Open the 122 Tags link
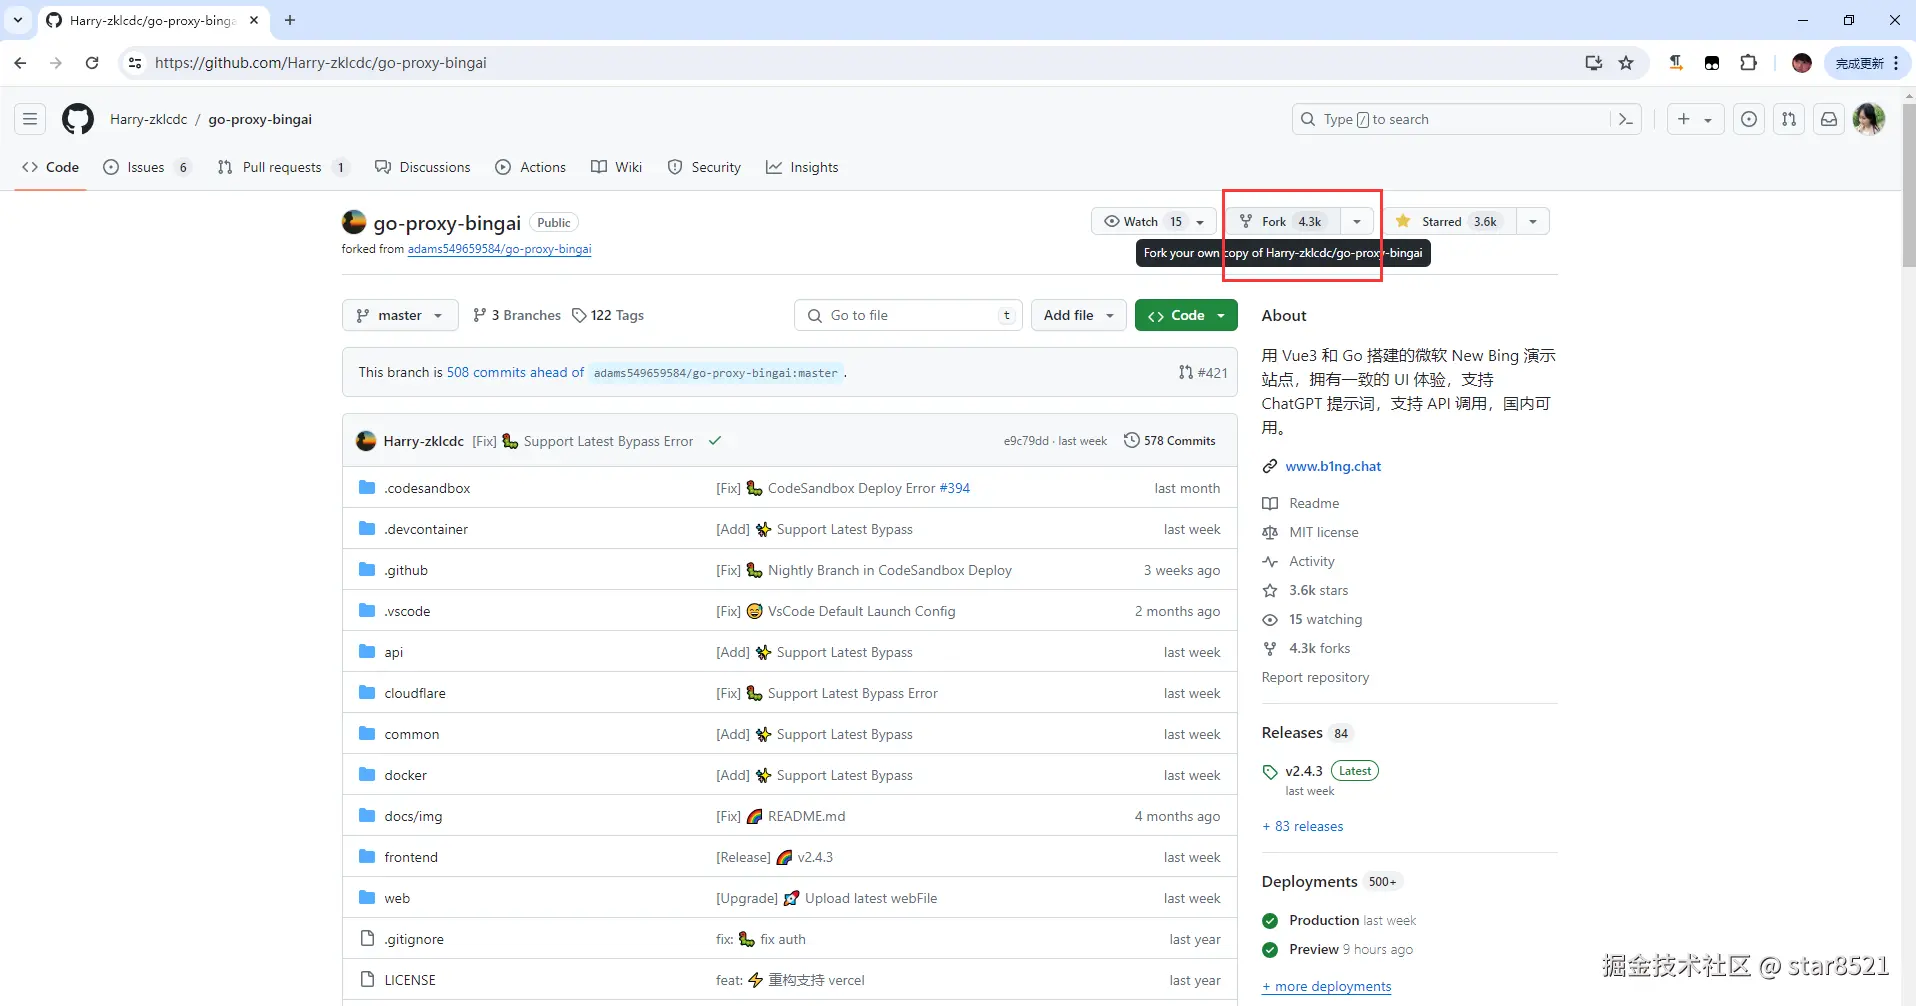The image size is (1916, 1006). click(608, 315)
